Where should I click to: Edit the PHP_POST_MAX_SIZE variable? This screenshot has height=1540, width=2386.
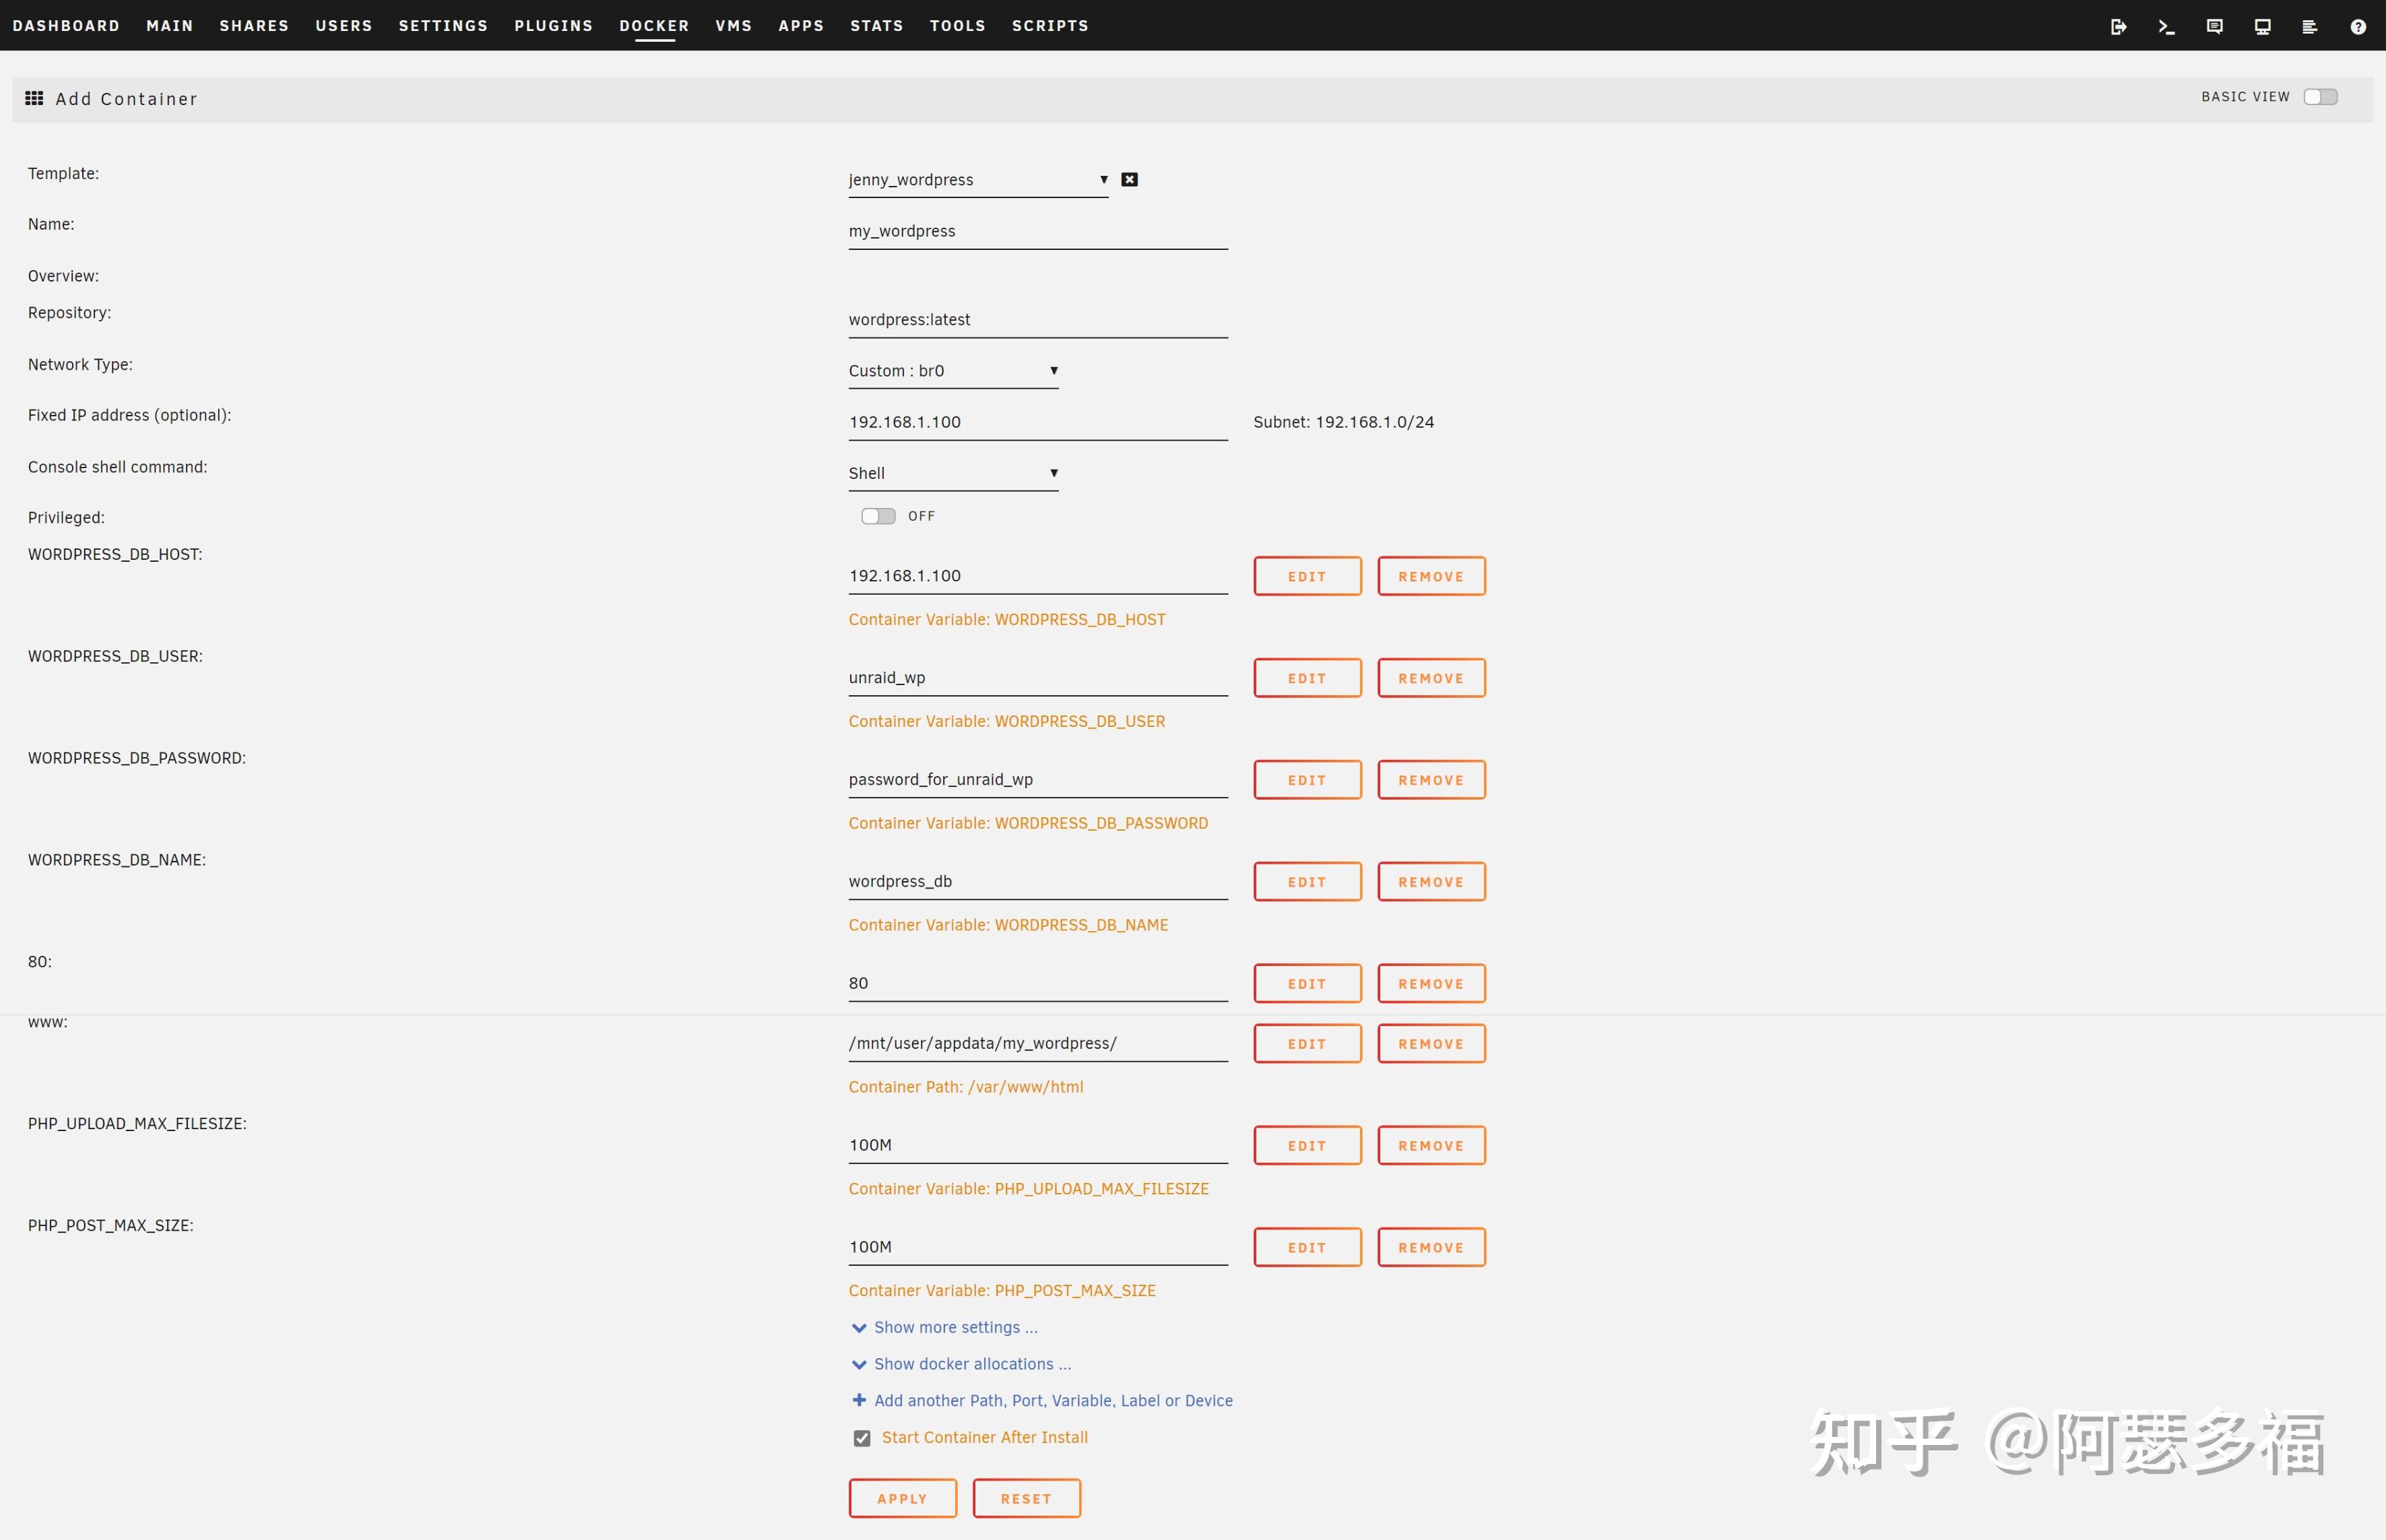pyautogui.click(x=1307, y=1248)
